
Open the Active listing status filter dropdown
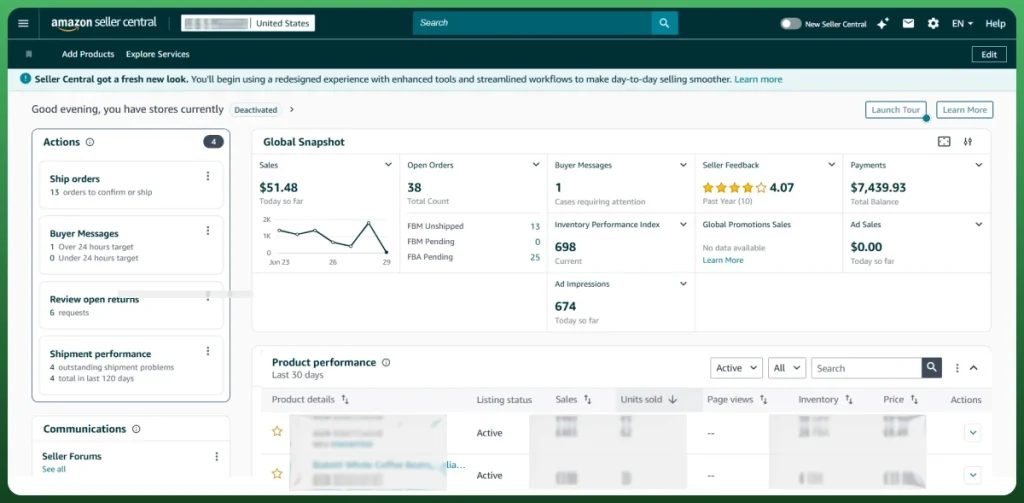click(x=736, y=368)
